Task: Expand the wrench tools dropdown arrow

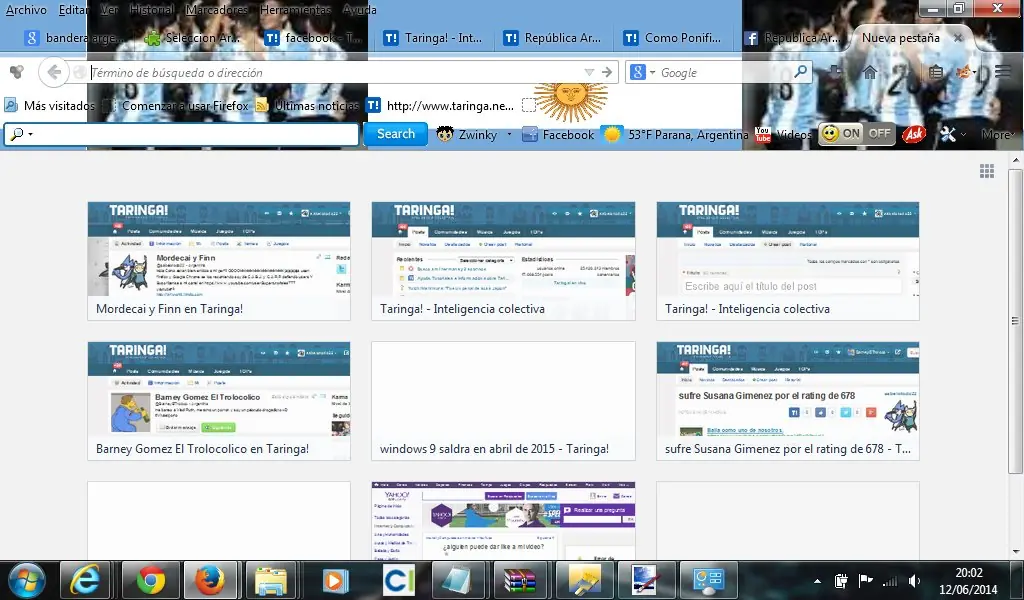Action: click(963, 135)
